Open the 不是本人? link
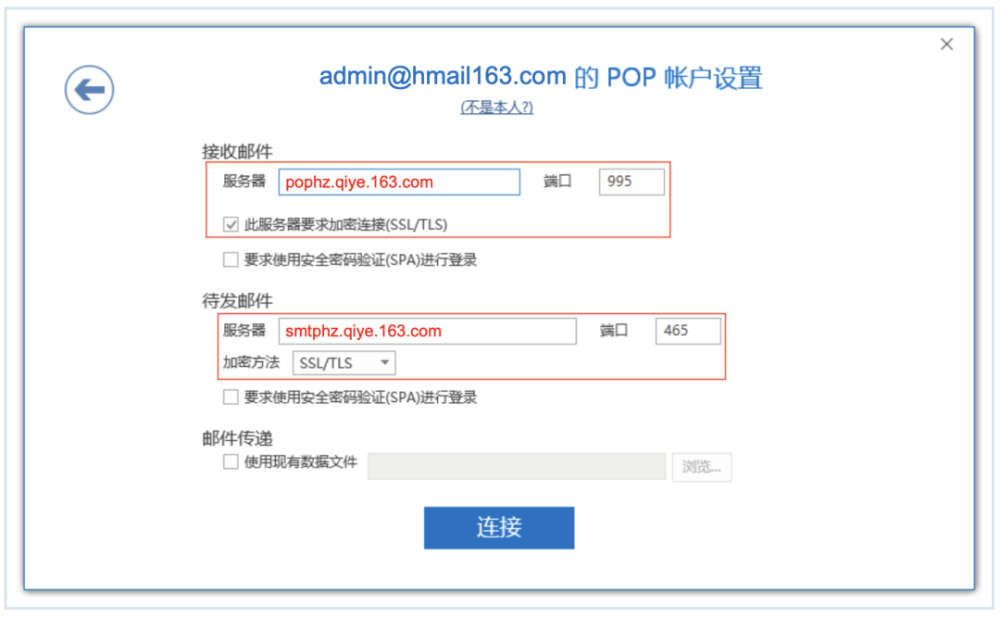Viewport: 1000px width, 618px height. pos(497,107)
